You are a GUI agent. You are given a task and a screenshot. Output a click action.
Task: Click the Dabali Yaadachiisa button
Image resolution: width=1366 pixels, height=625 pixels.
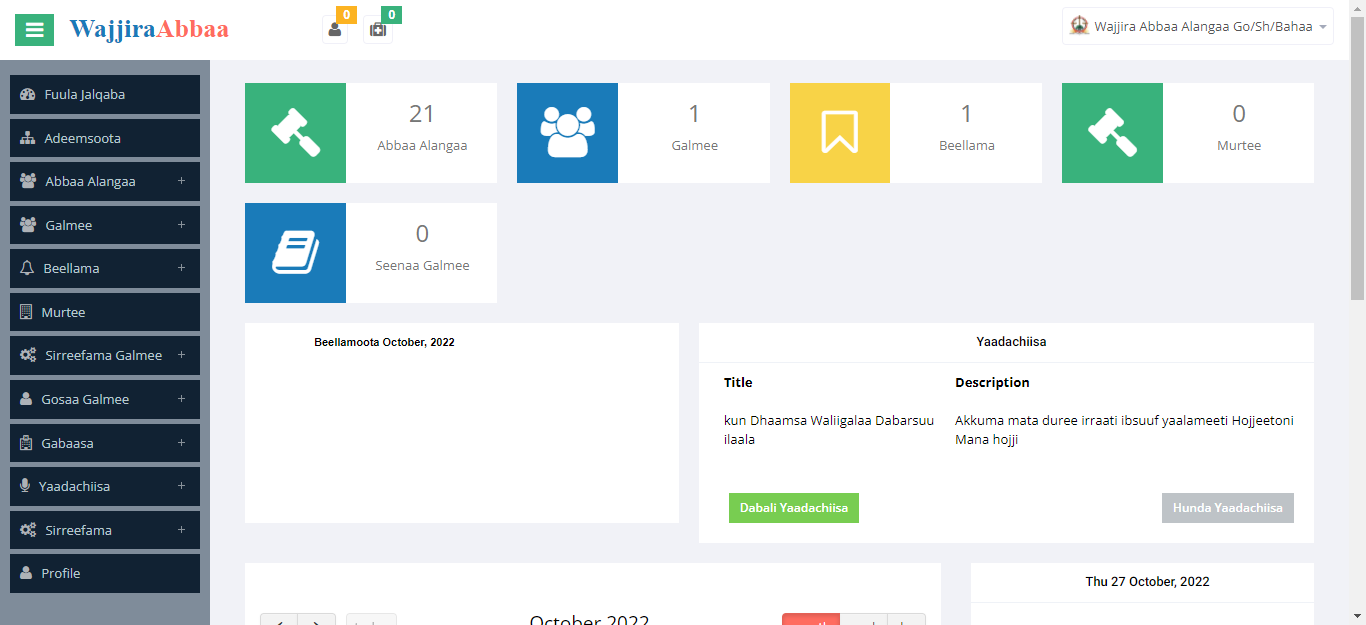(x=793, y=508)
